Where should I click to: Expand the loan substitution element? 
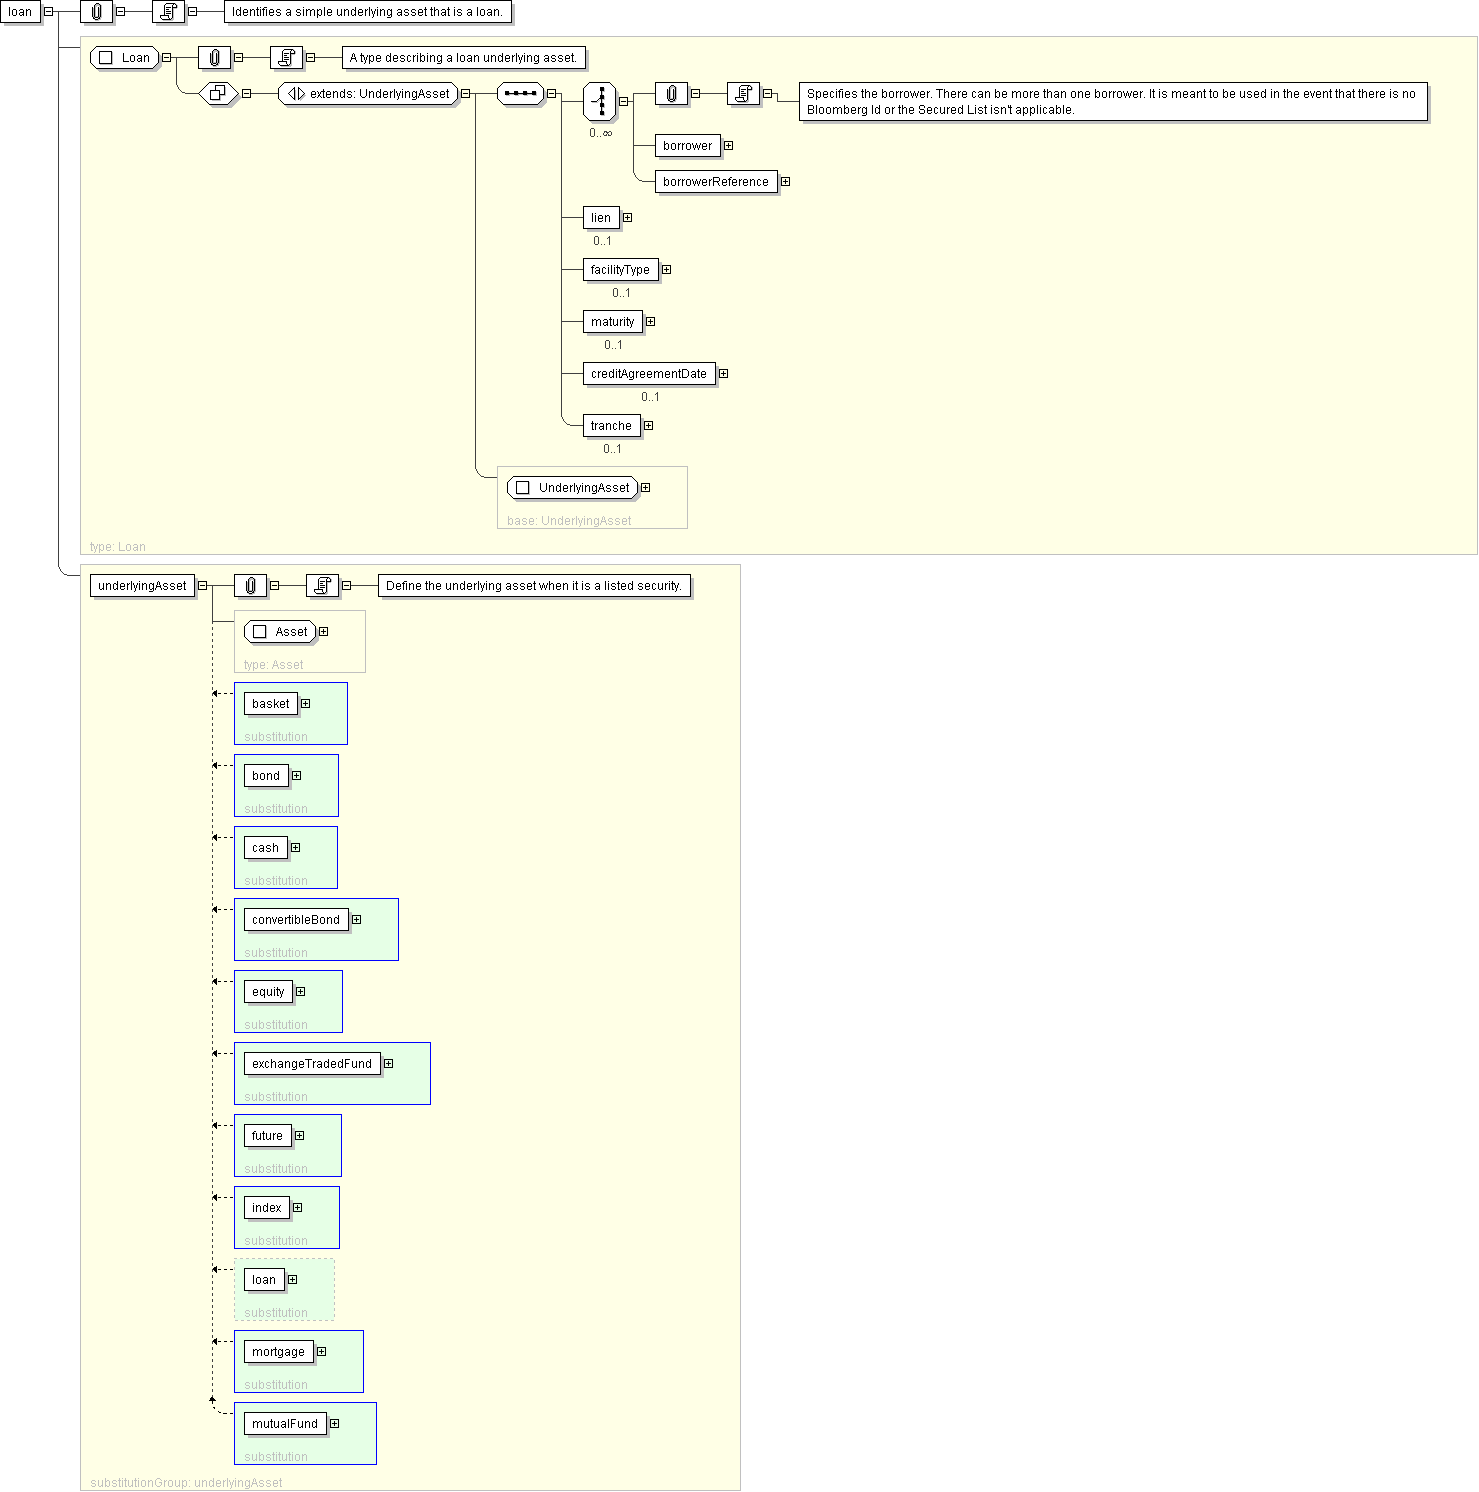pyautogui.click(x=292, y=1280)
